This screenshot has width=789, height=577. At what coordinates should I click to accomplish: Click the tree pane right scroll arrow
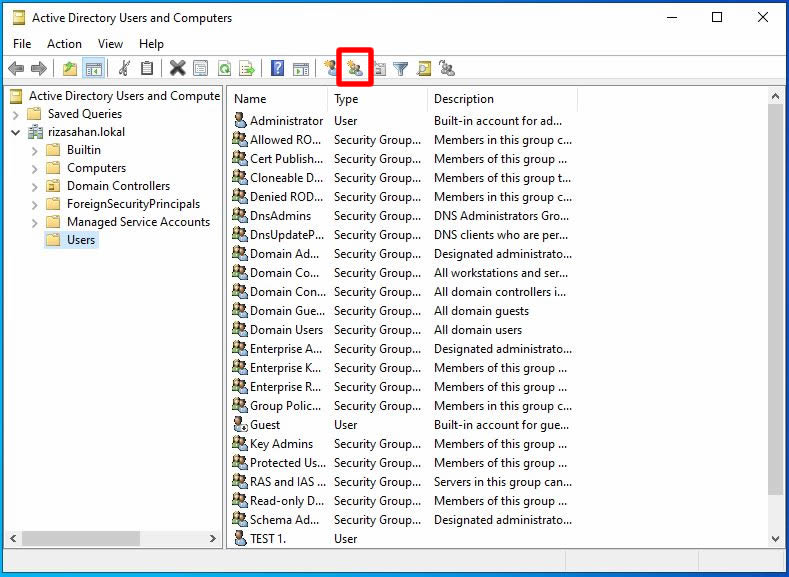(x=213, y=539)
